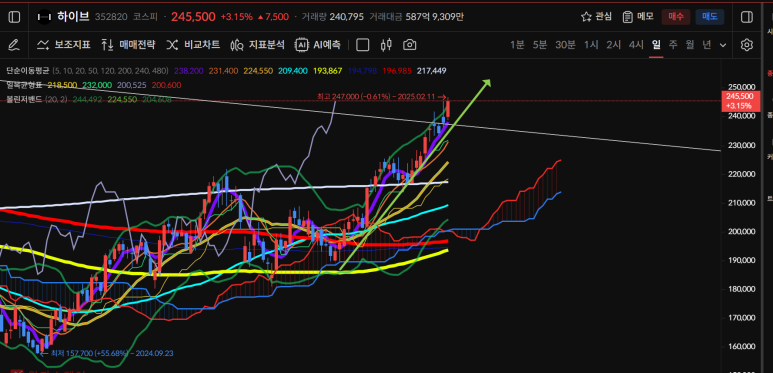The width and height of the screenshot is (773, 373).
Task: Click moving average value 193,867
Action: tap(327, 71)
